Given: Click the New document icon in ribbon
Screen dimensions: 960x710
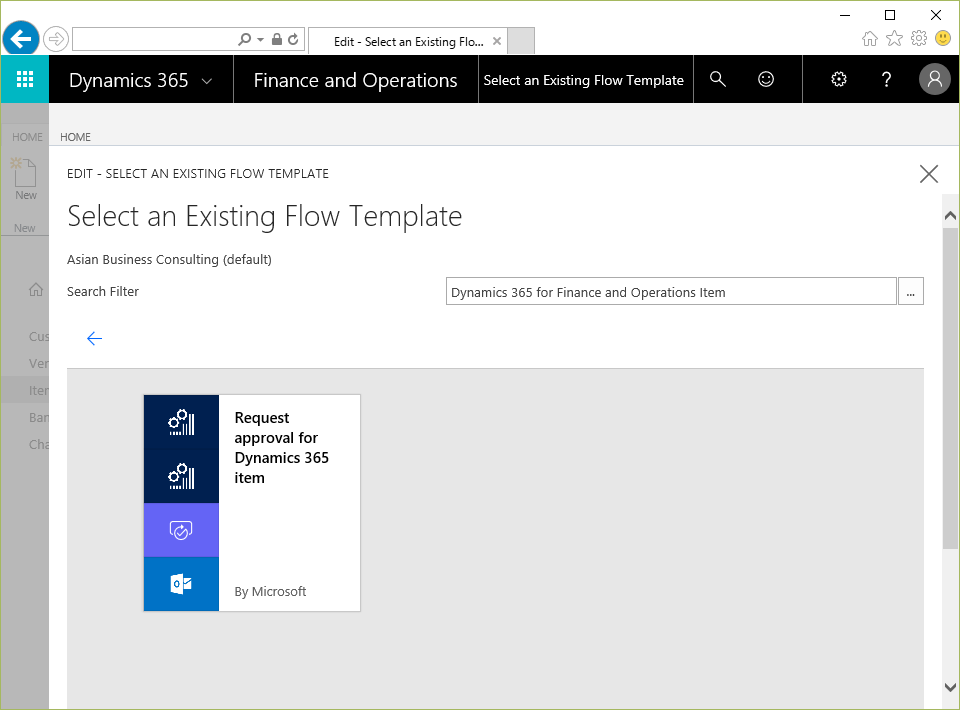Looking at the screenshot, I should click(x=26, y=173).
